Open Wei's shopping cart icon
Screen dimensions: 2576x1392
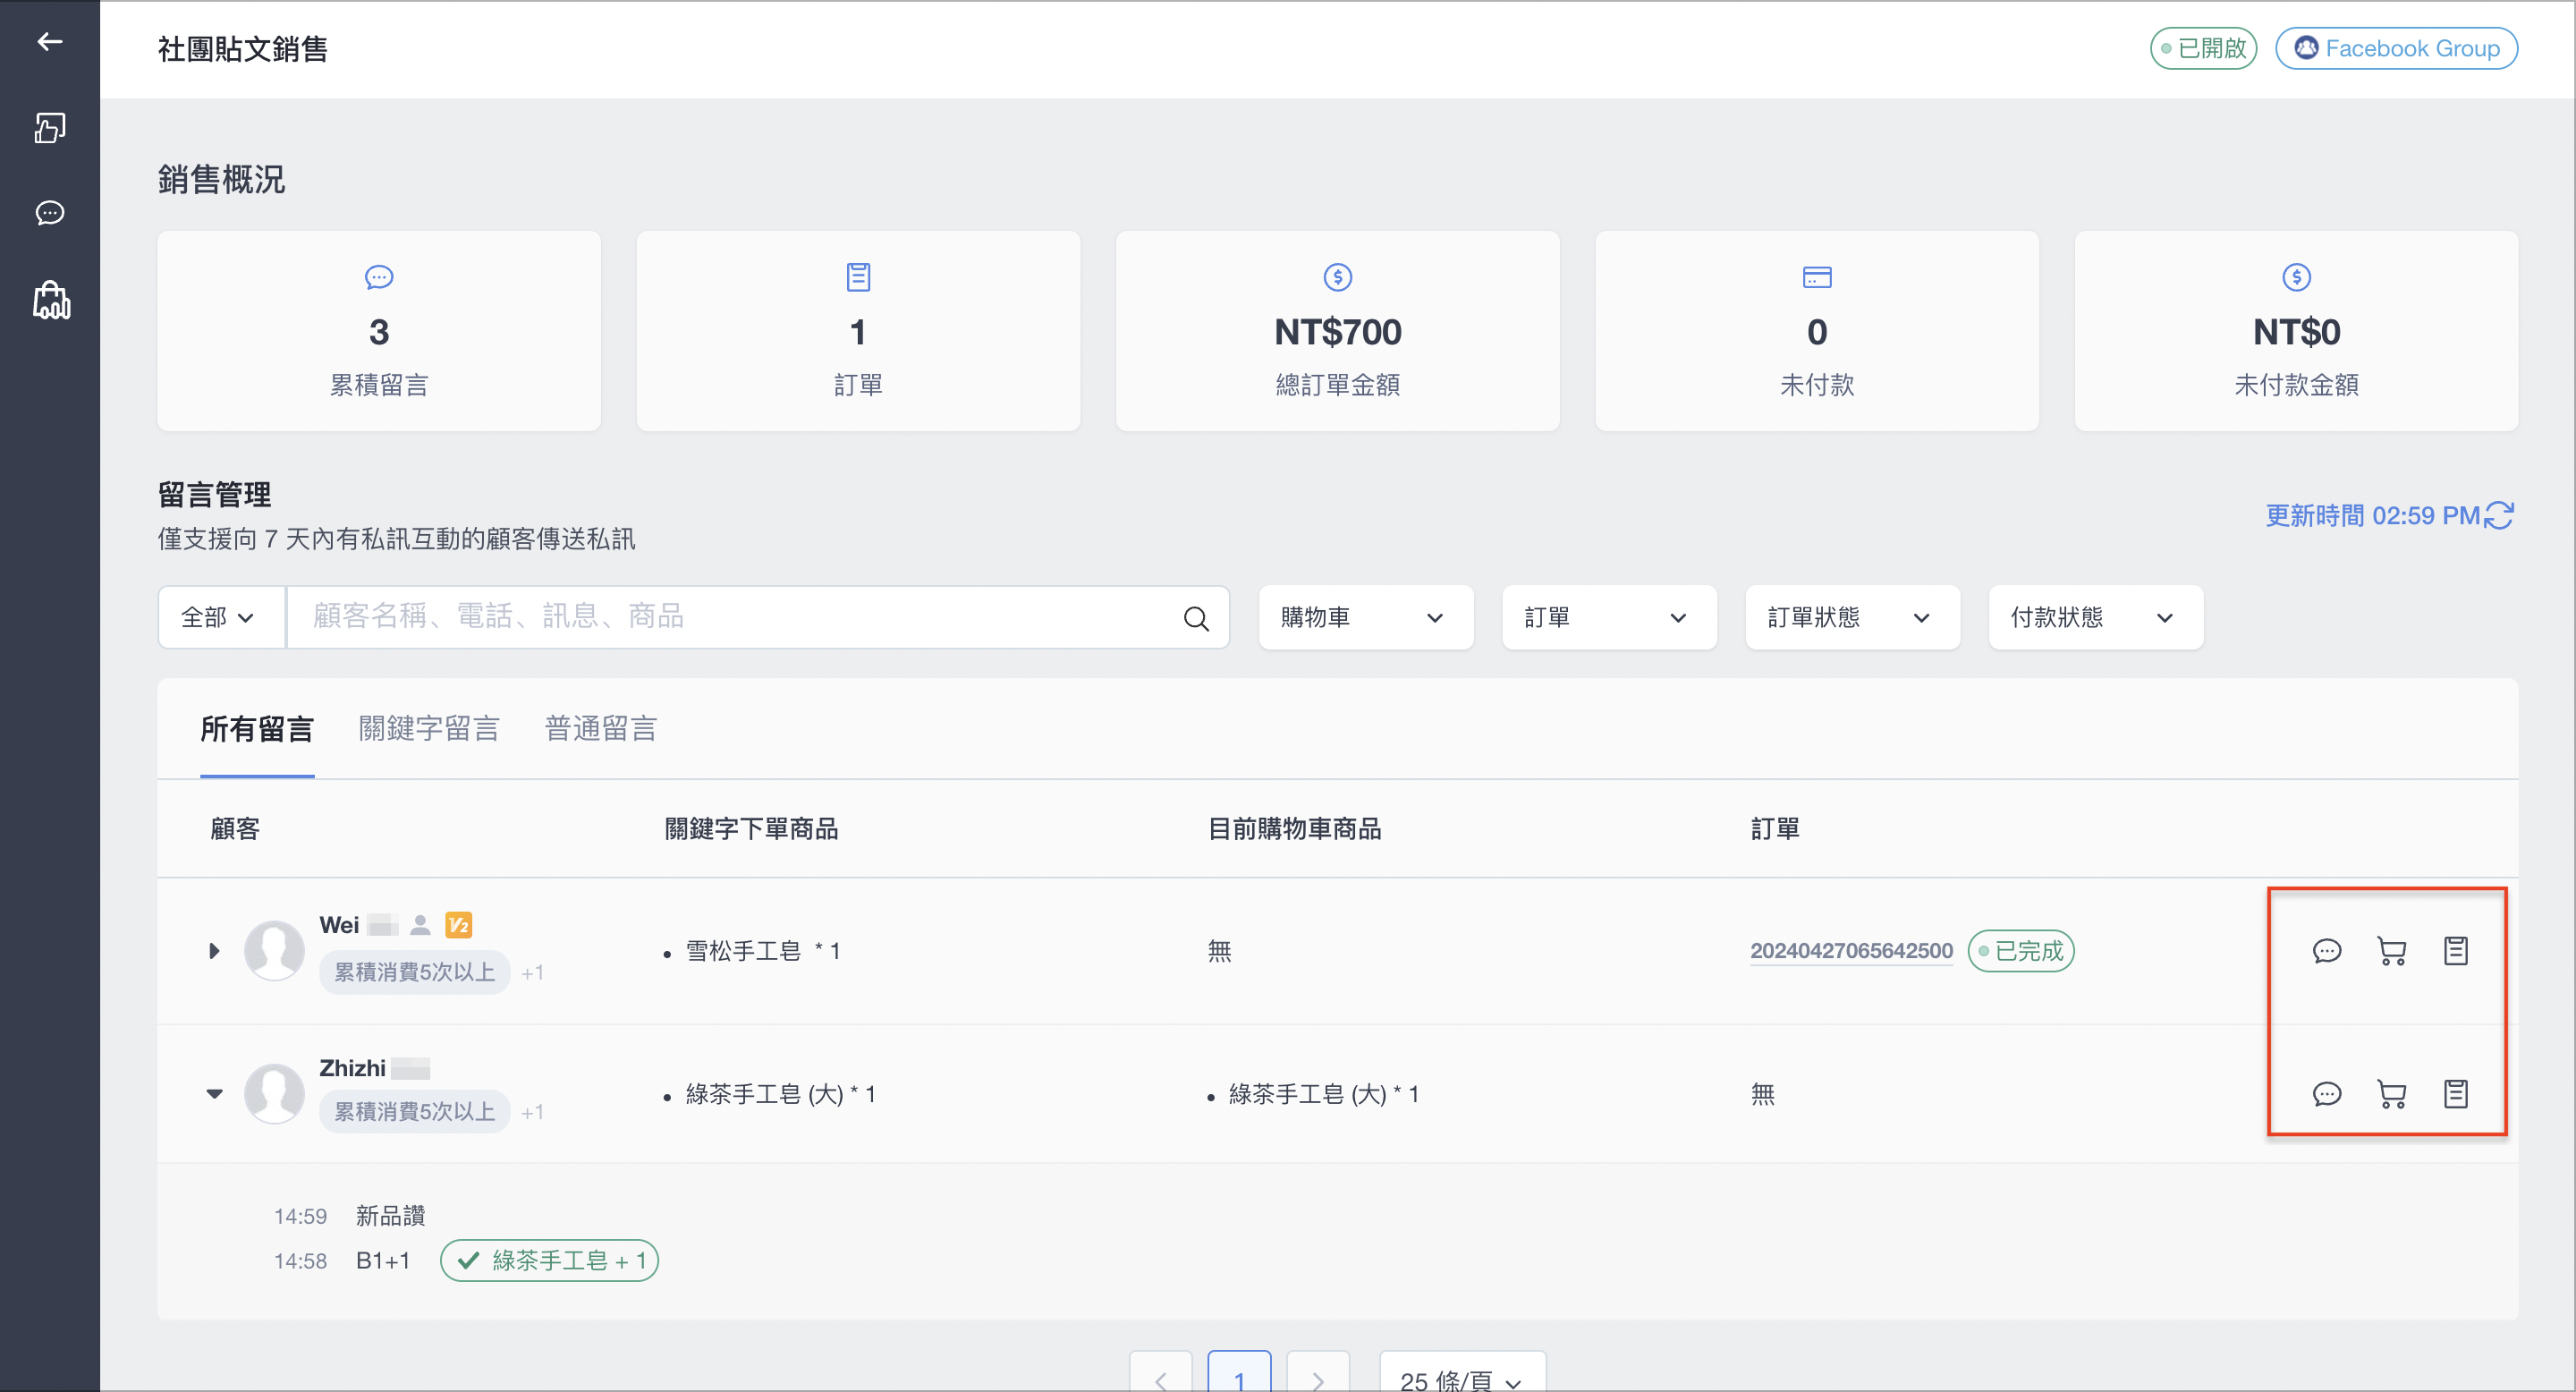(2391, 951)
